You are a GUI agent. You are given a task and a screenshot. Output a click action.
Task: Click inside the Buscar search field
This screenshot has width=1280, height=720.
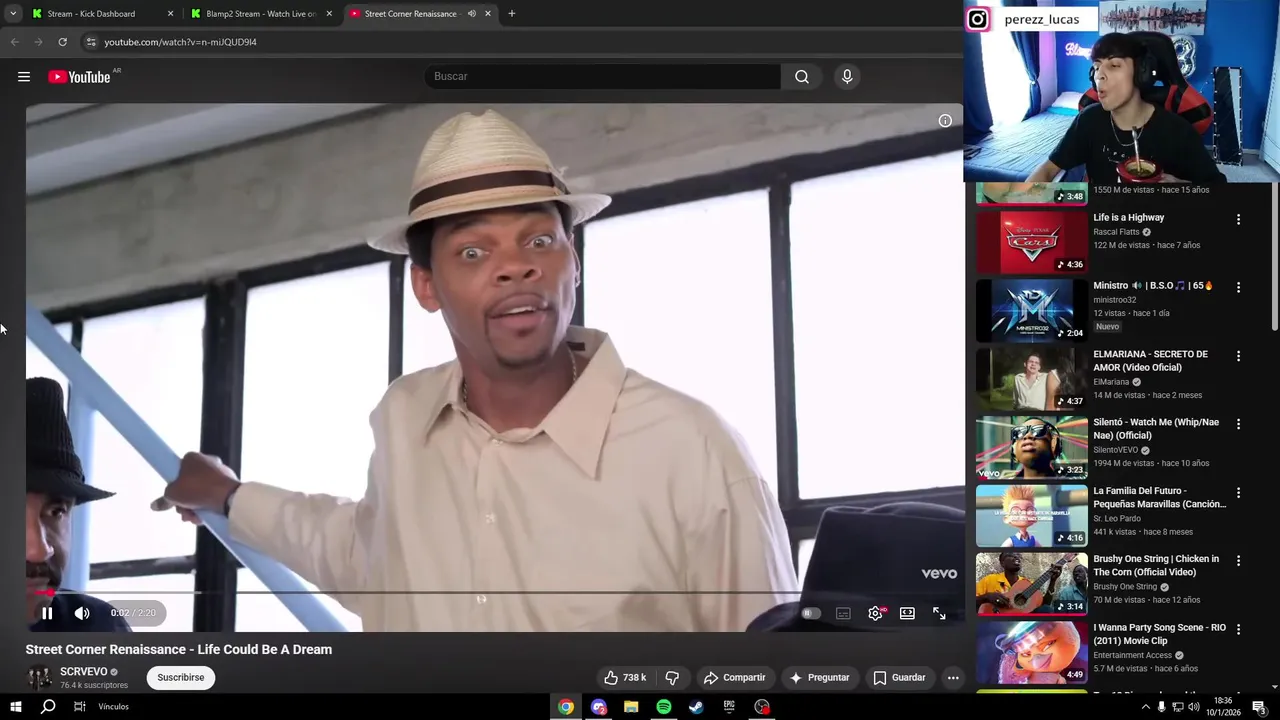point(603,76)
